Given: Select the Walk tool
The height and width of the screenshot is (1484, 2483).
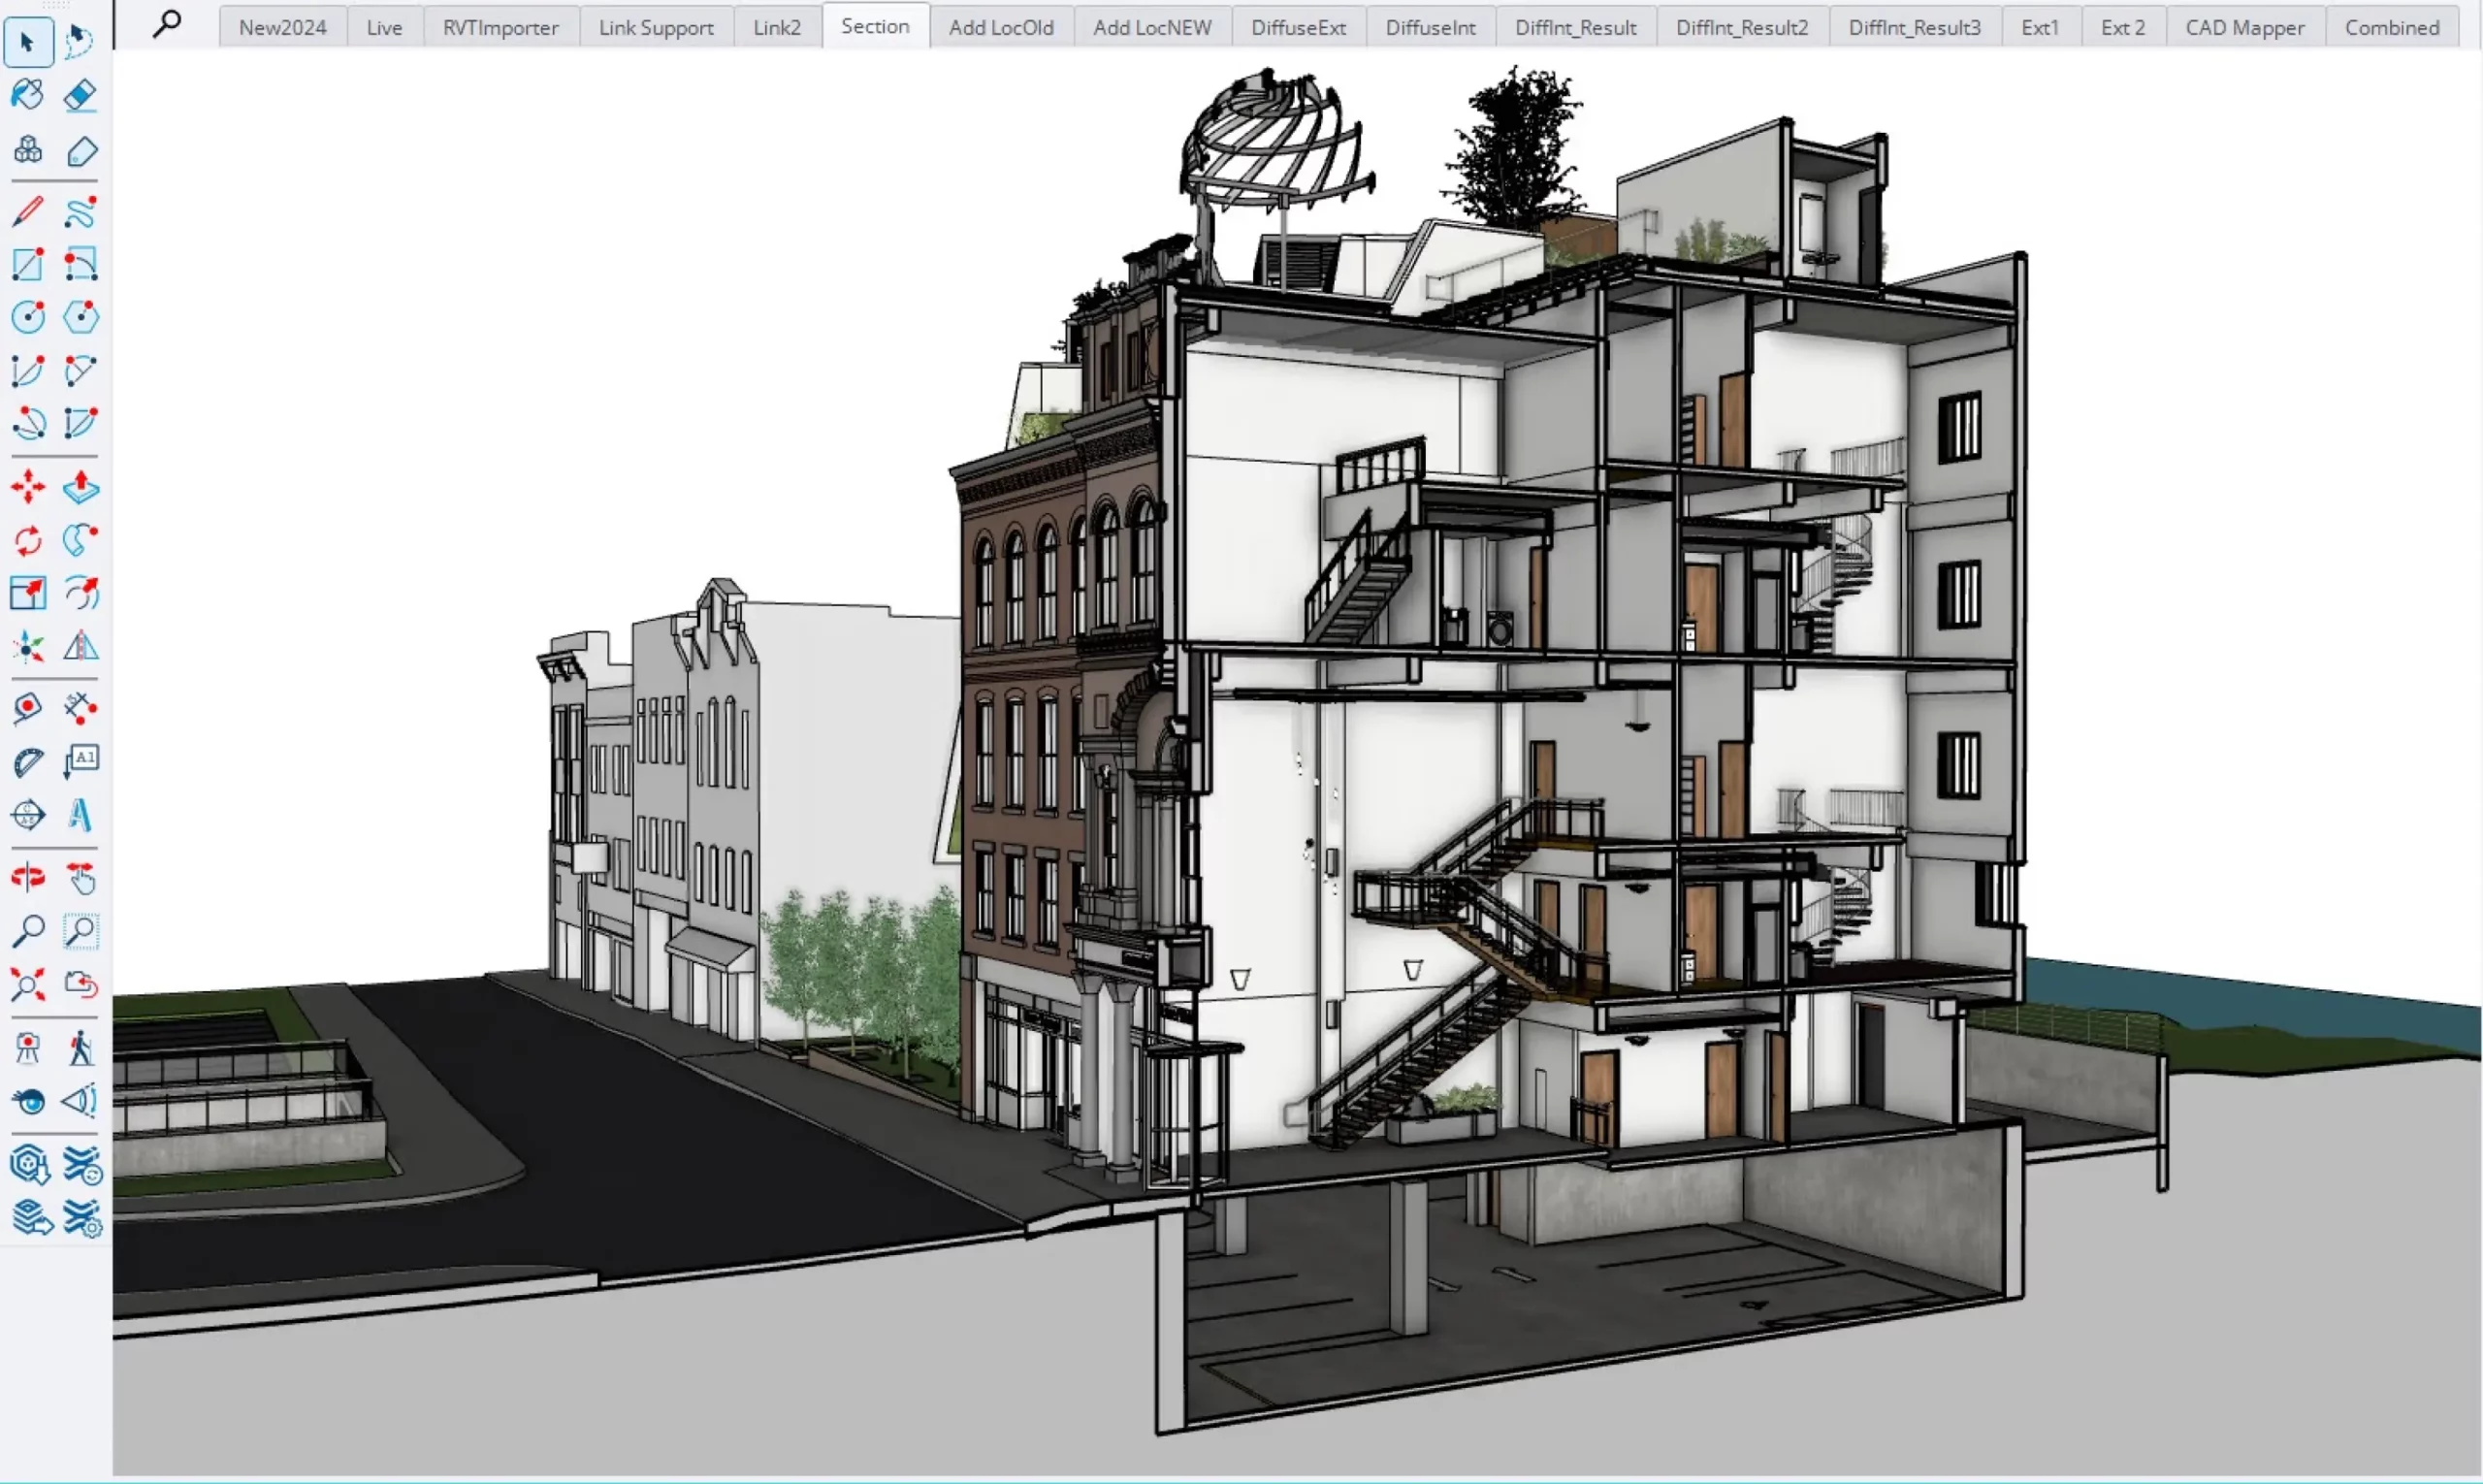Looking at the screenshot, I should [80, 1048].
